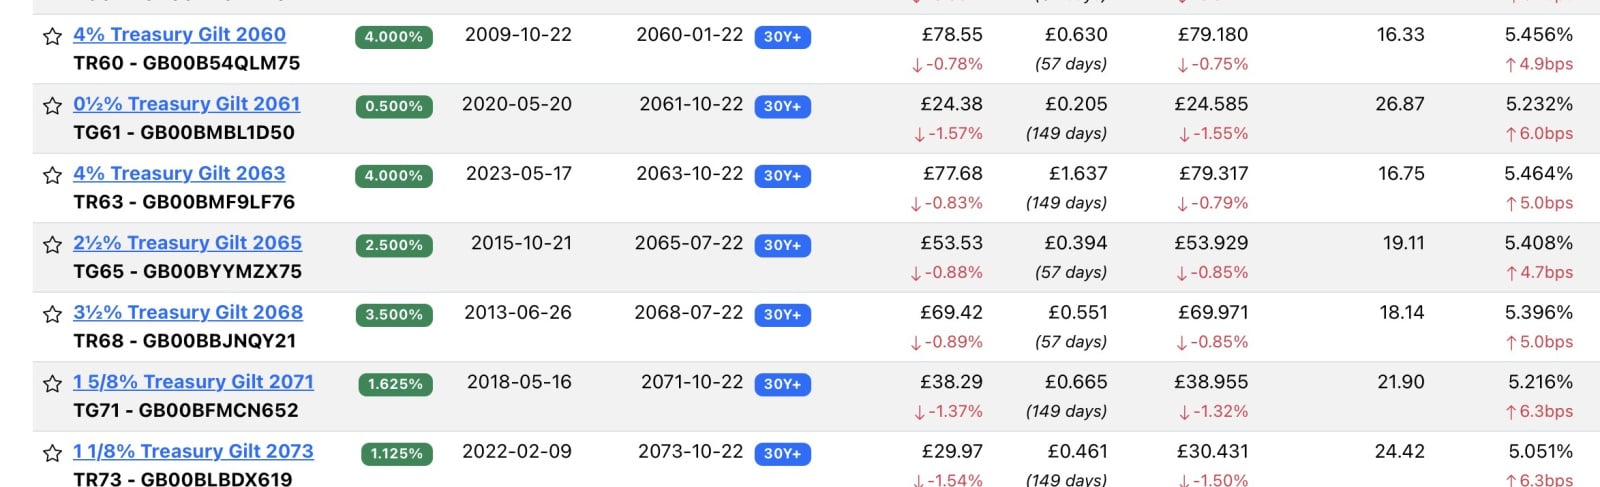Mark 3½% Treasury Gilt 2068 as favorite

[52, 315]
